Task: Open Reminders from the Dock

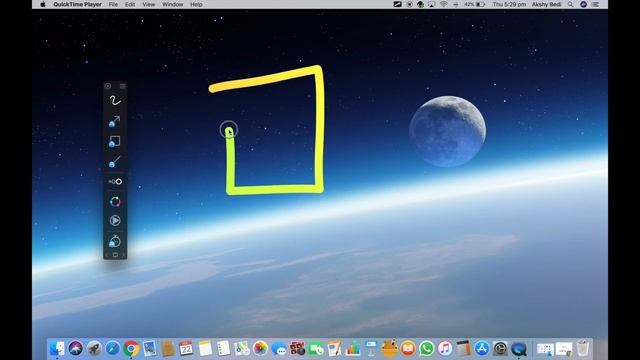Action: tap(223, 349)
